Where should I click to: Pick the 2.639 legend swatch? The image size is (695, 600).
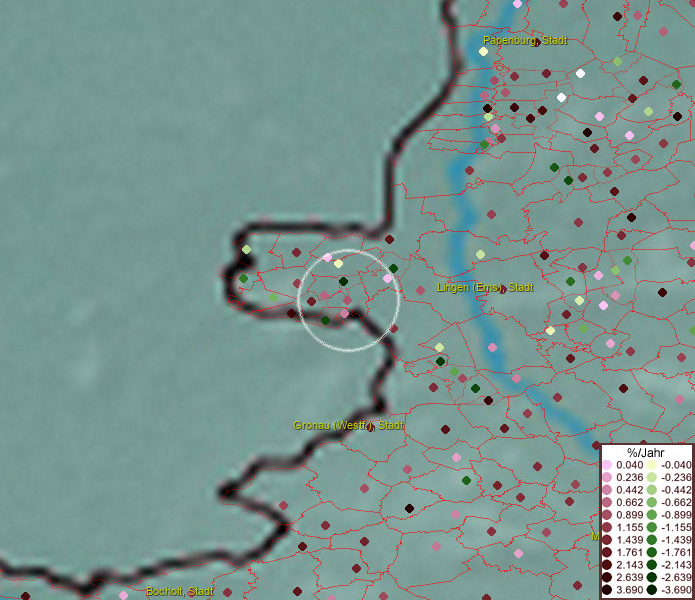click(607, 577)
